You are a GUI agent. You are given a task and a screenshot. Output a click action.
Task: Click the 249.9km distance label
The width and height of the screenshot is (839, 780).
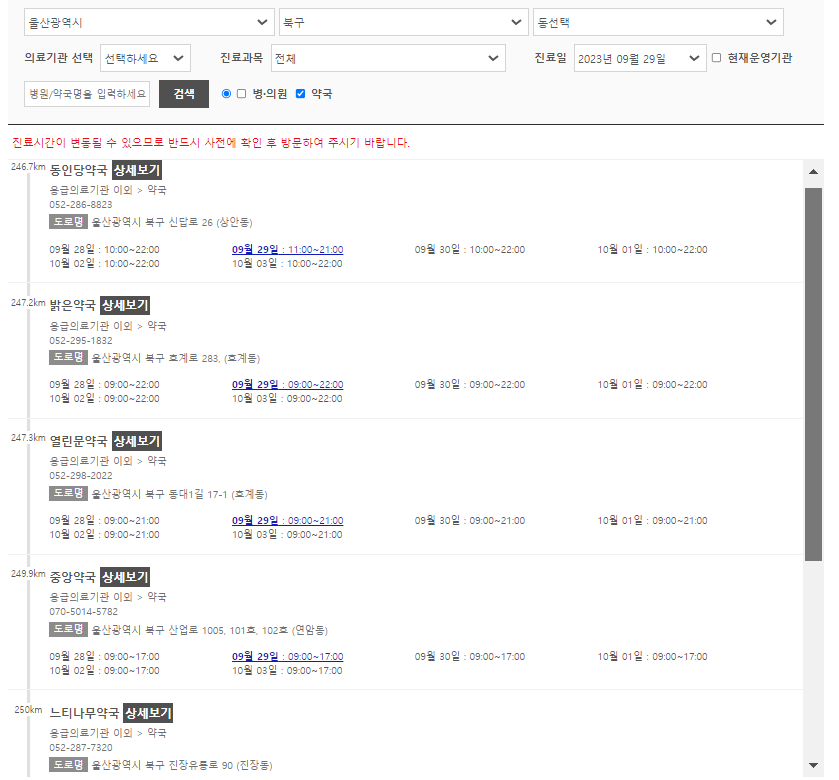[28, 573]
